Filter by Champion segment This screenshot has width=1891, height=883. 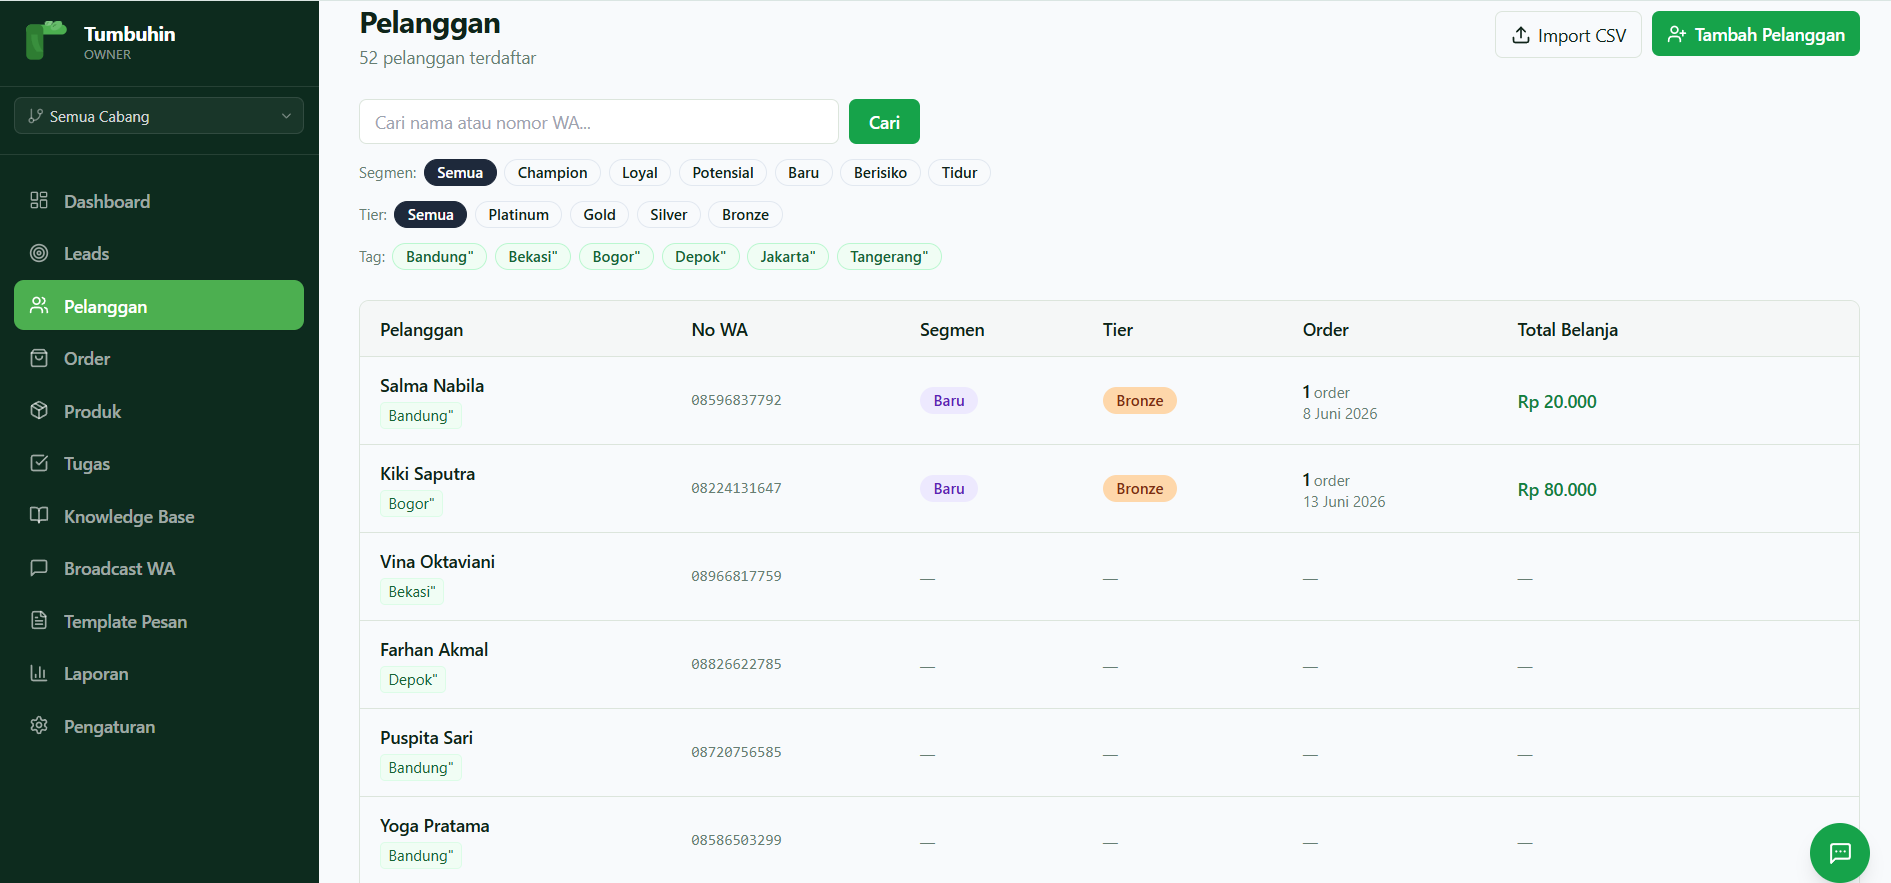tap(552, 173)
